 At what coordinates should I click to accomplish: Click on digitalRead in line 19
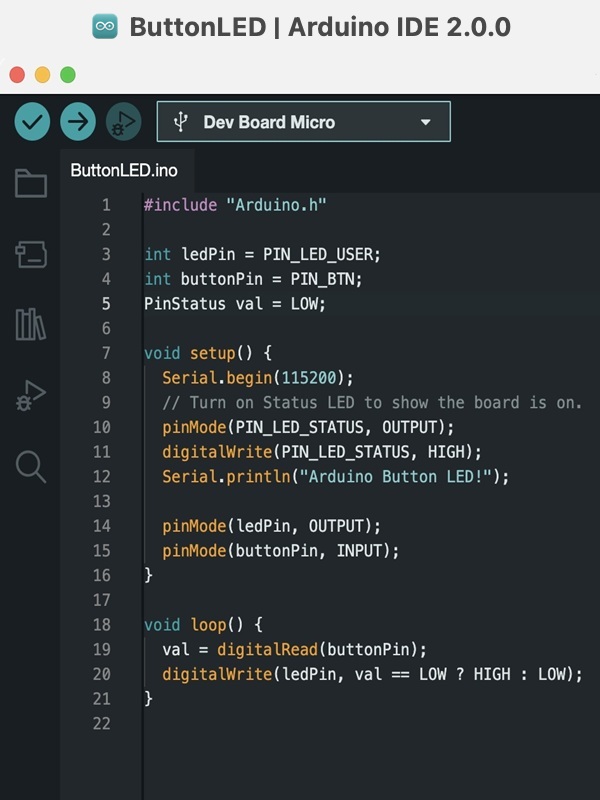267,649
